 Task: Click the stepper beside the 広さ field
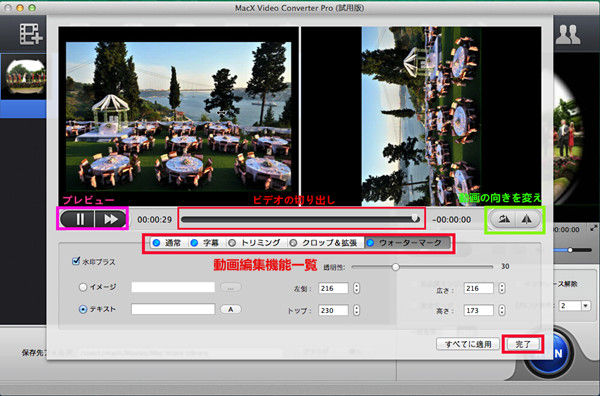(502, 288)
